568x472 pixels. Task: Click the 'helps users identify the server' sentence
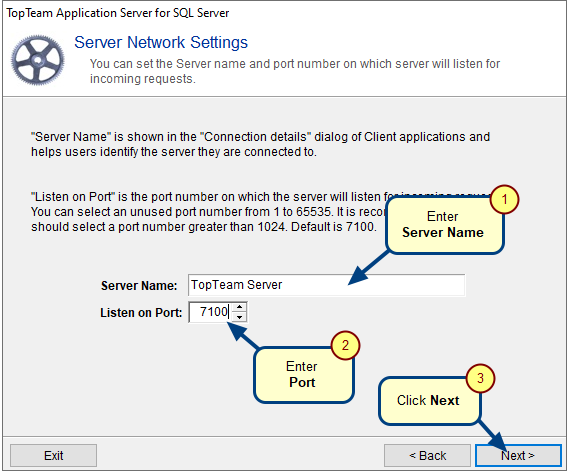click(x=174, y=152)
